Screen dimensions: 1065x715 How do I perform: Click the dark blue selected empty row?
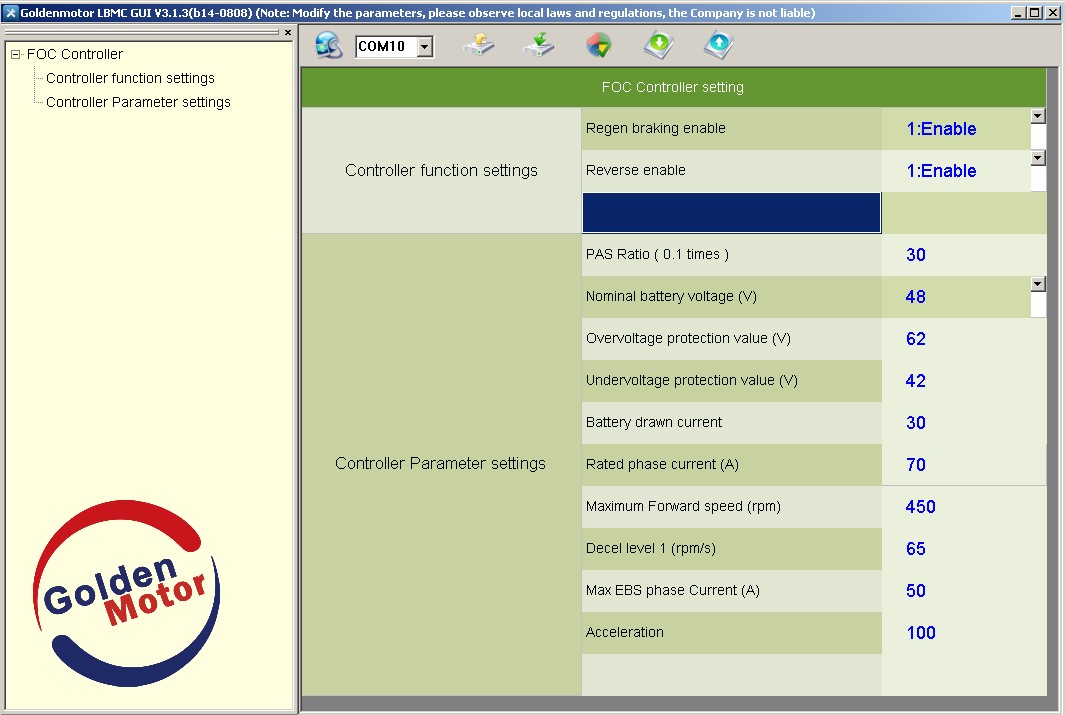pyautogui.click(x=731, y=213)
